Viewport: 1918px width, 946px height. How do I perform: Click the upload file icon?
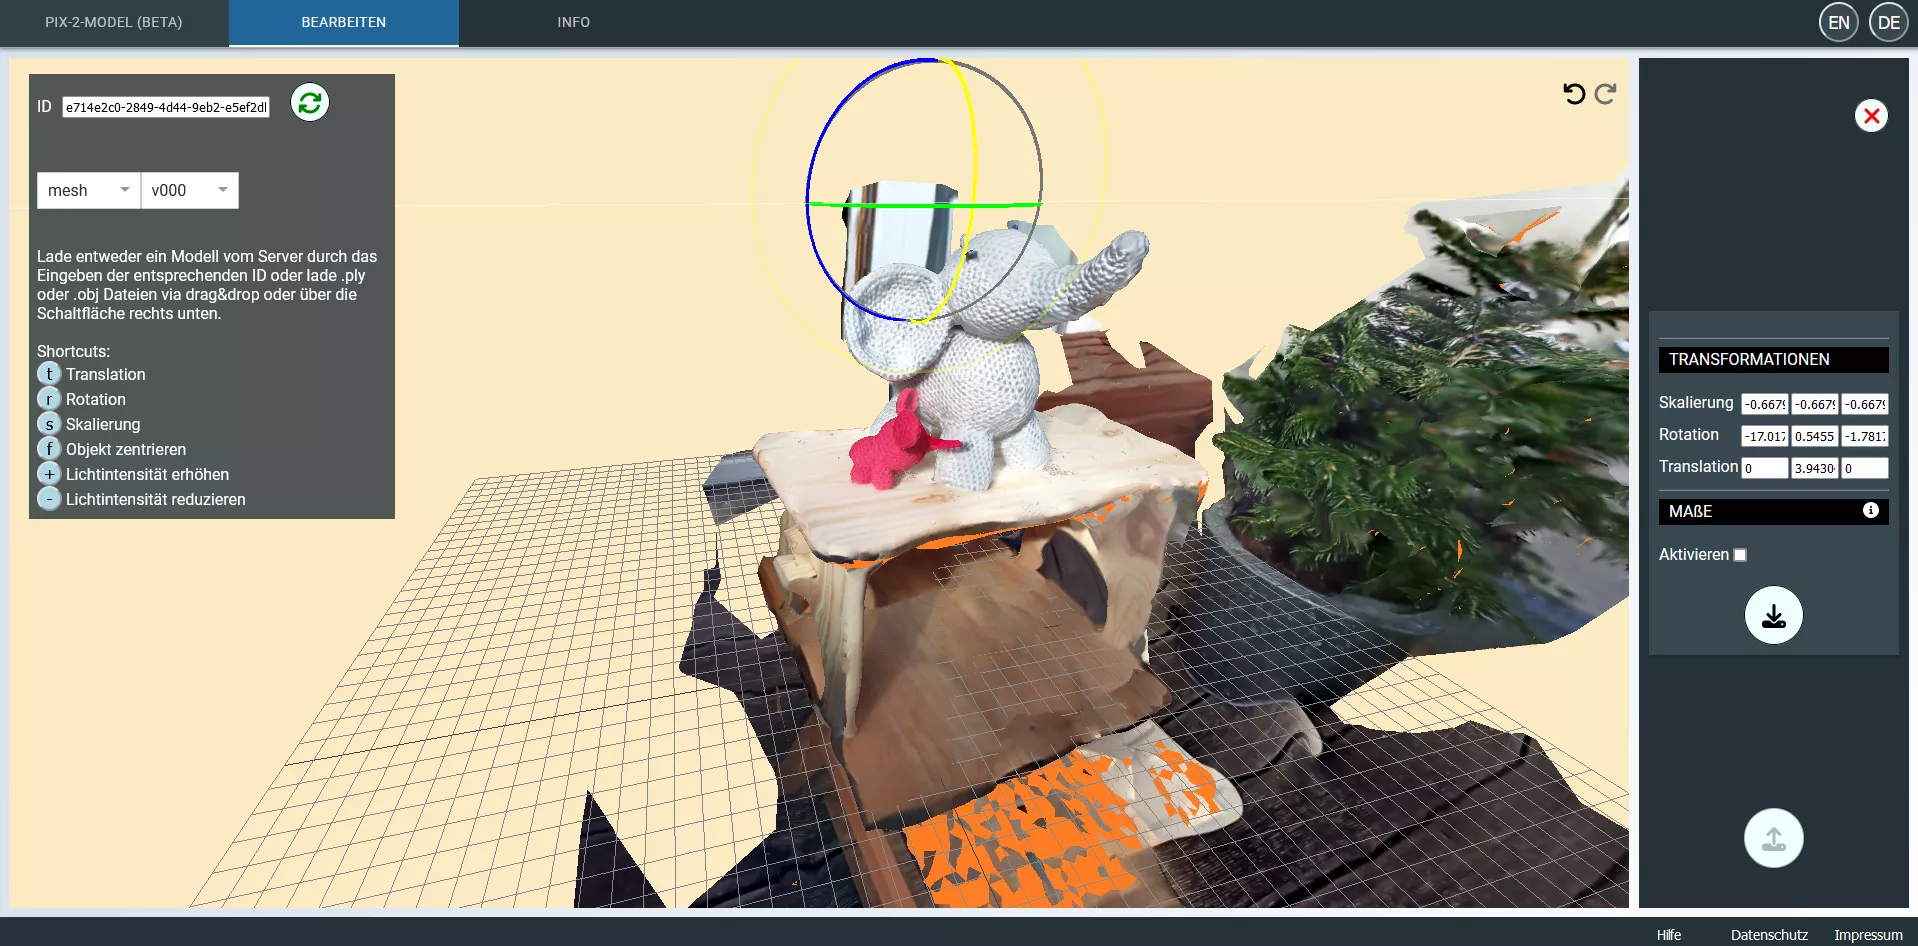(1773, 838)
